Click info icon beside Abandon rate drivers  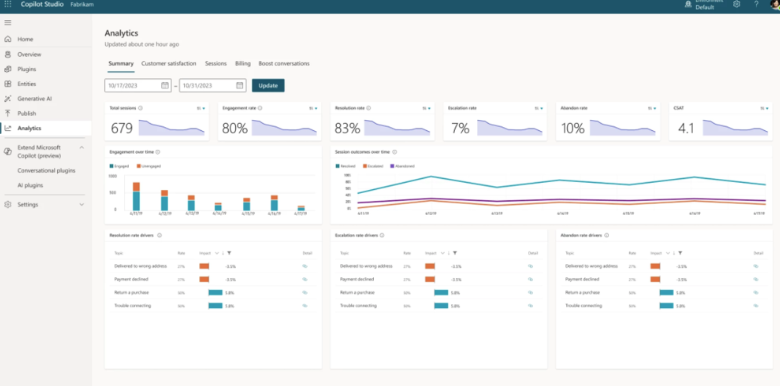(x=606, y=235)
